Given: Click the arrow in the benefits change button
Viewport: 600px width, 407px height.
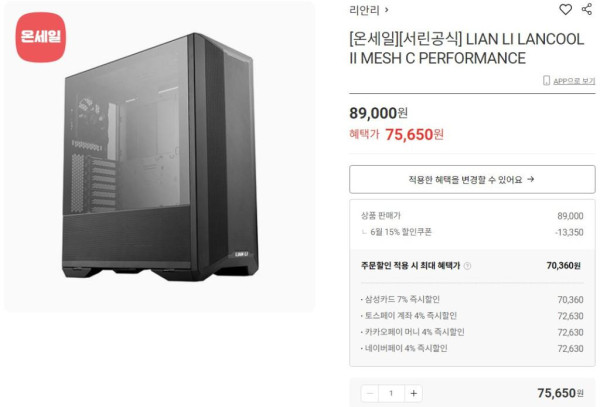Looking at the screenshot, I should (x=530, y=179).
